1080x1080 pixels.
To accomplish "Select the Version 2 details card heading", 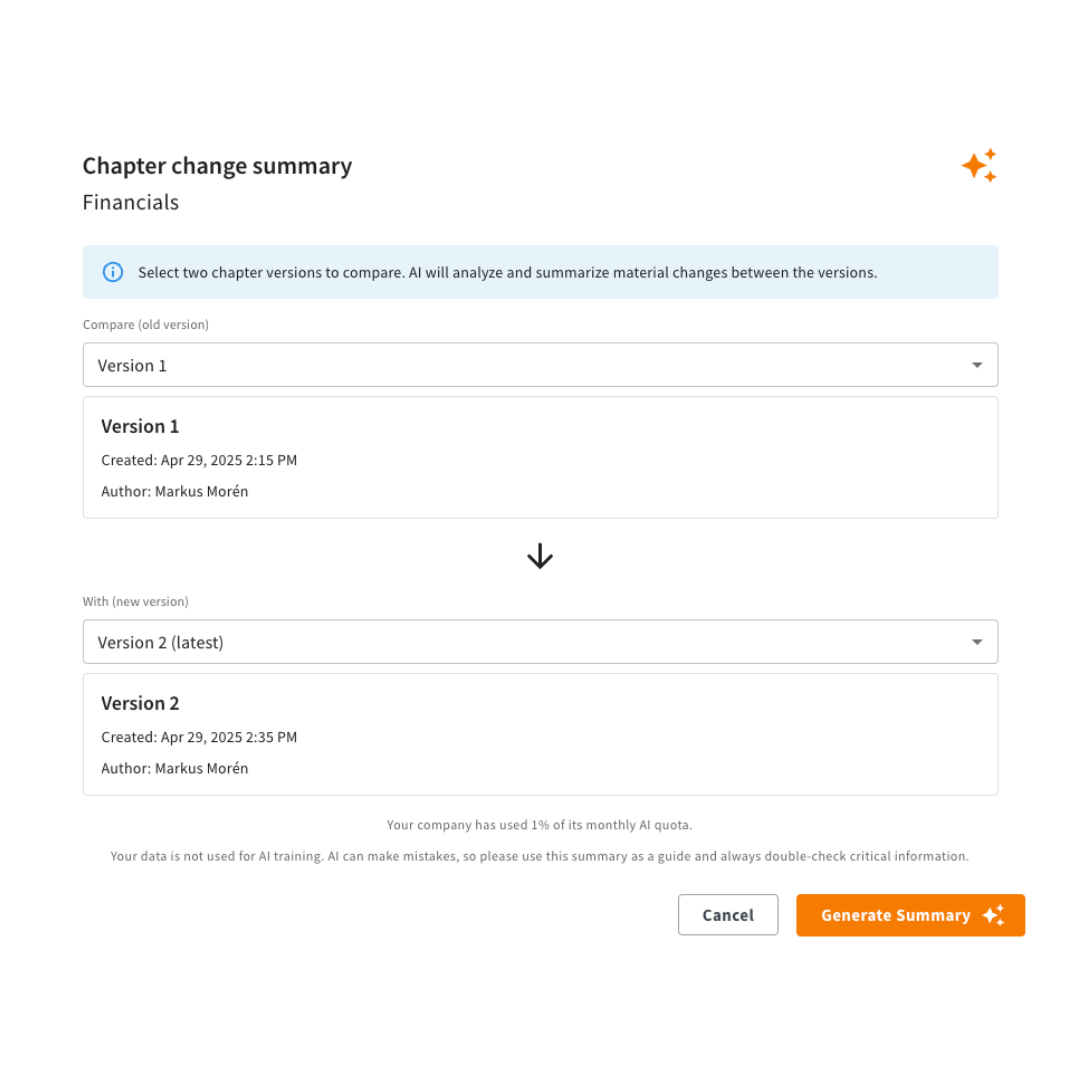I will [140, 703].
